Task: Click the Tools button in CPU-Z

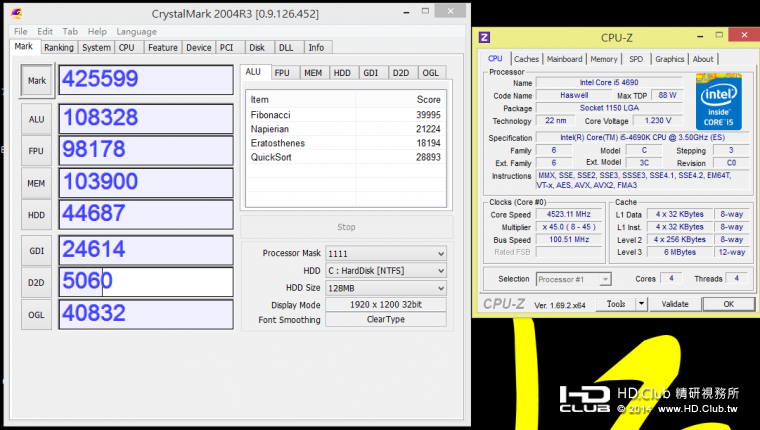Action: [x=616, y=304]
